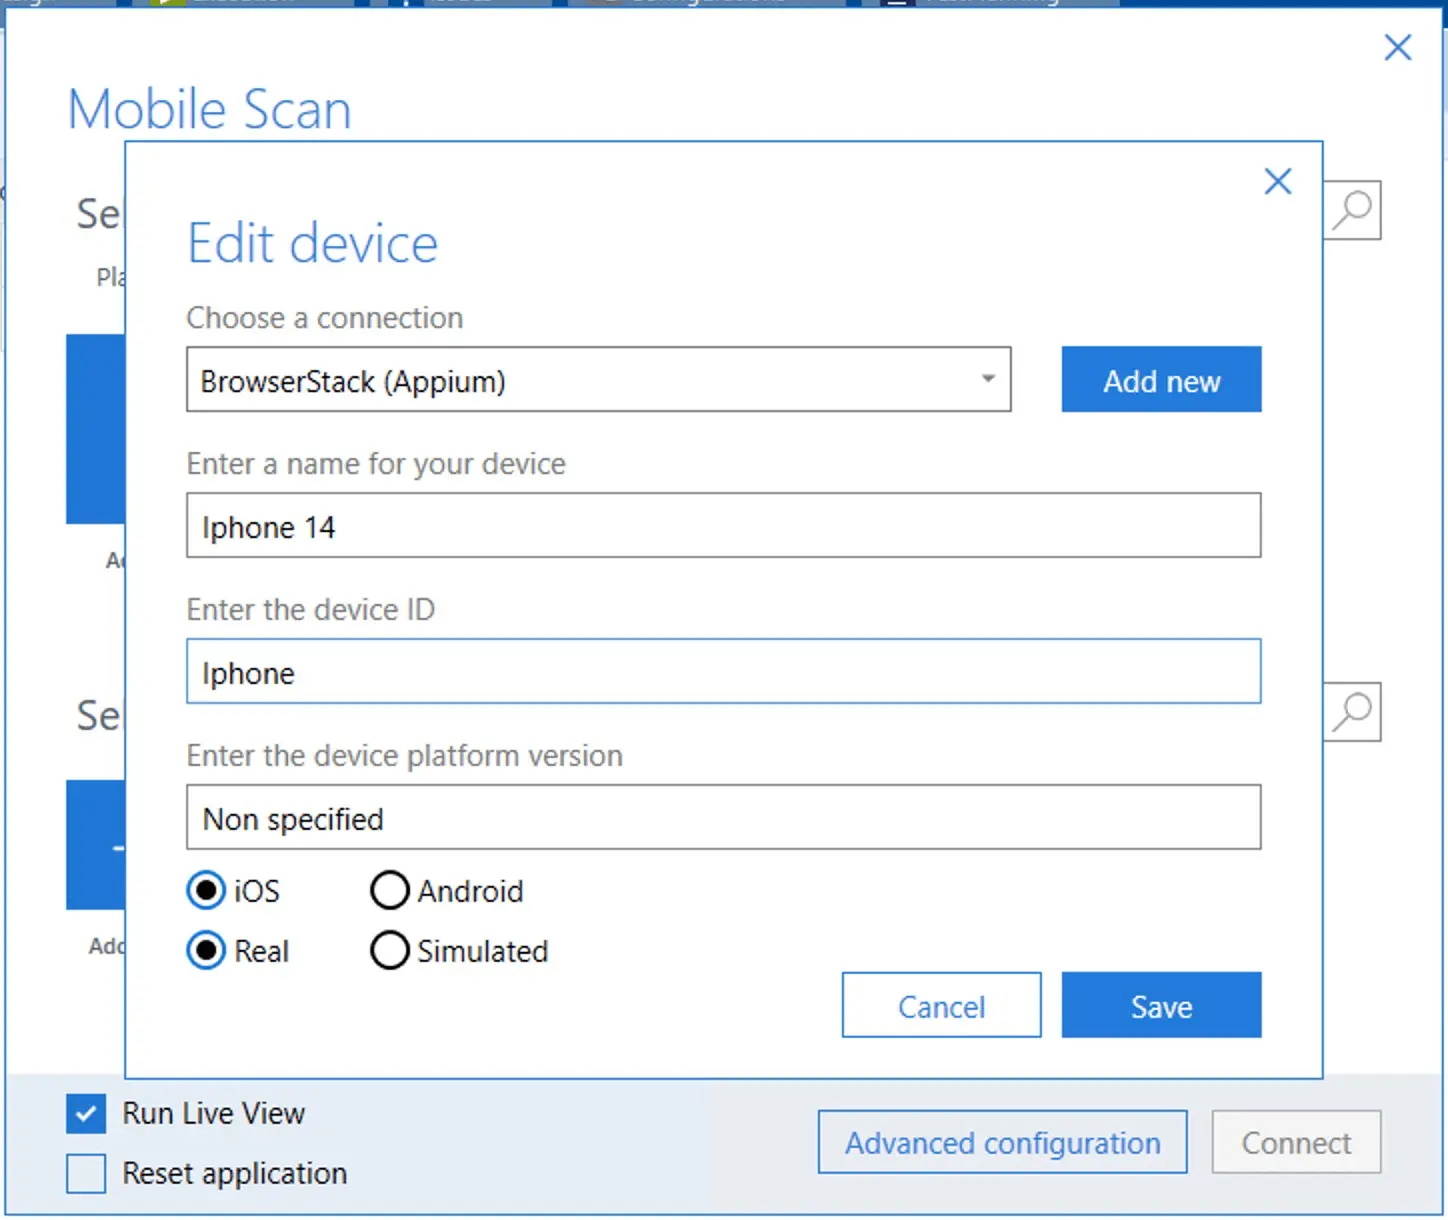Open Advanced configuration

pyautogui.click(x=1002, y=1142)
